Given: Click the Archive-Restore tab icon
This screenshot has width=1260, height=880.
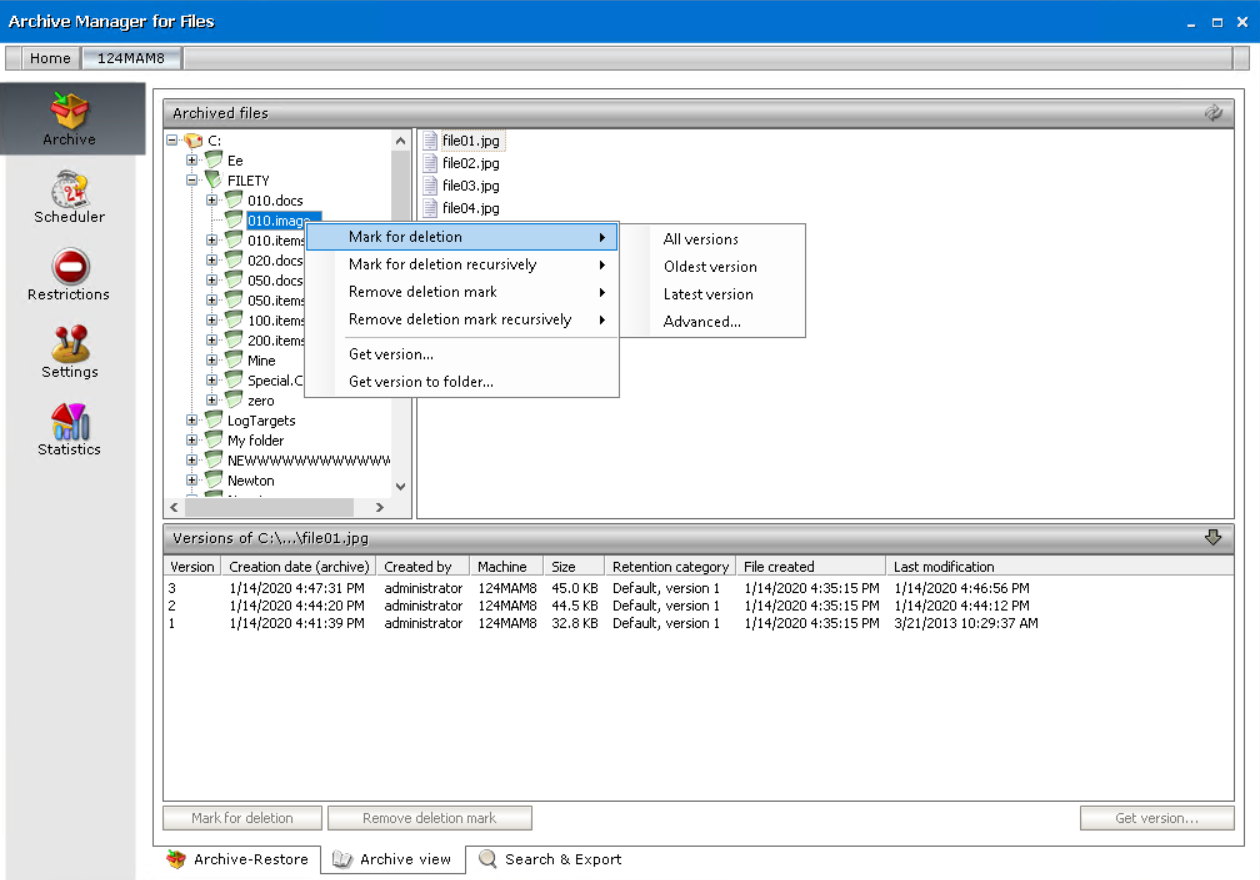Looking at the screenshot, I should tap(178, 858).
